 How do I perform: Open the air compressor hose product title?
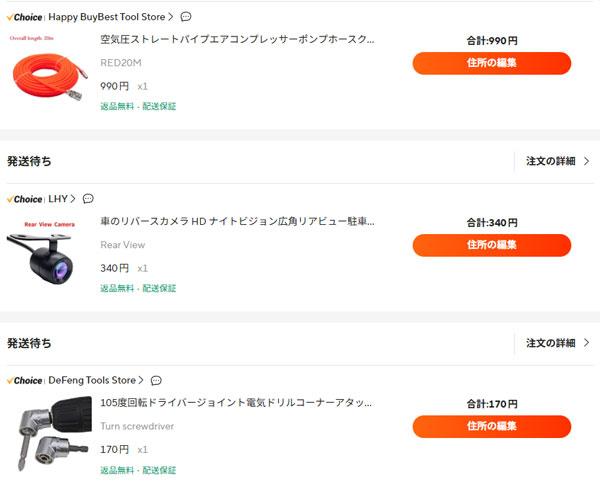click(x=238, y=40)
